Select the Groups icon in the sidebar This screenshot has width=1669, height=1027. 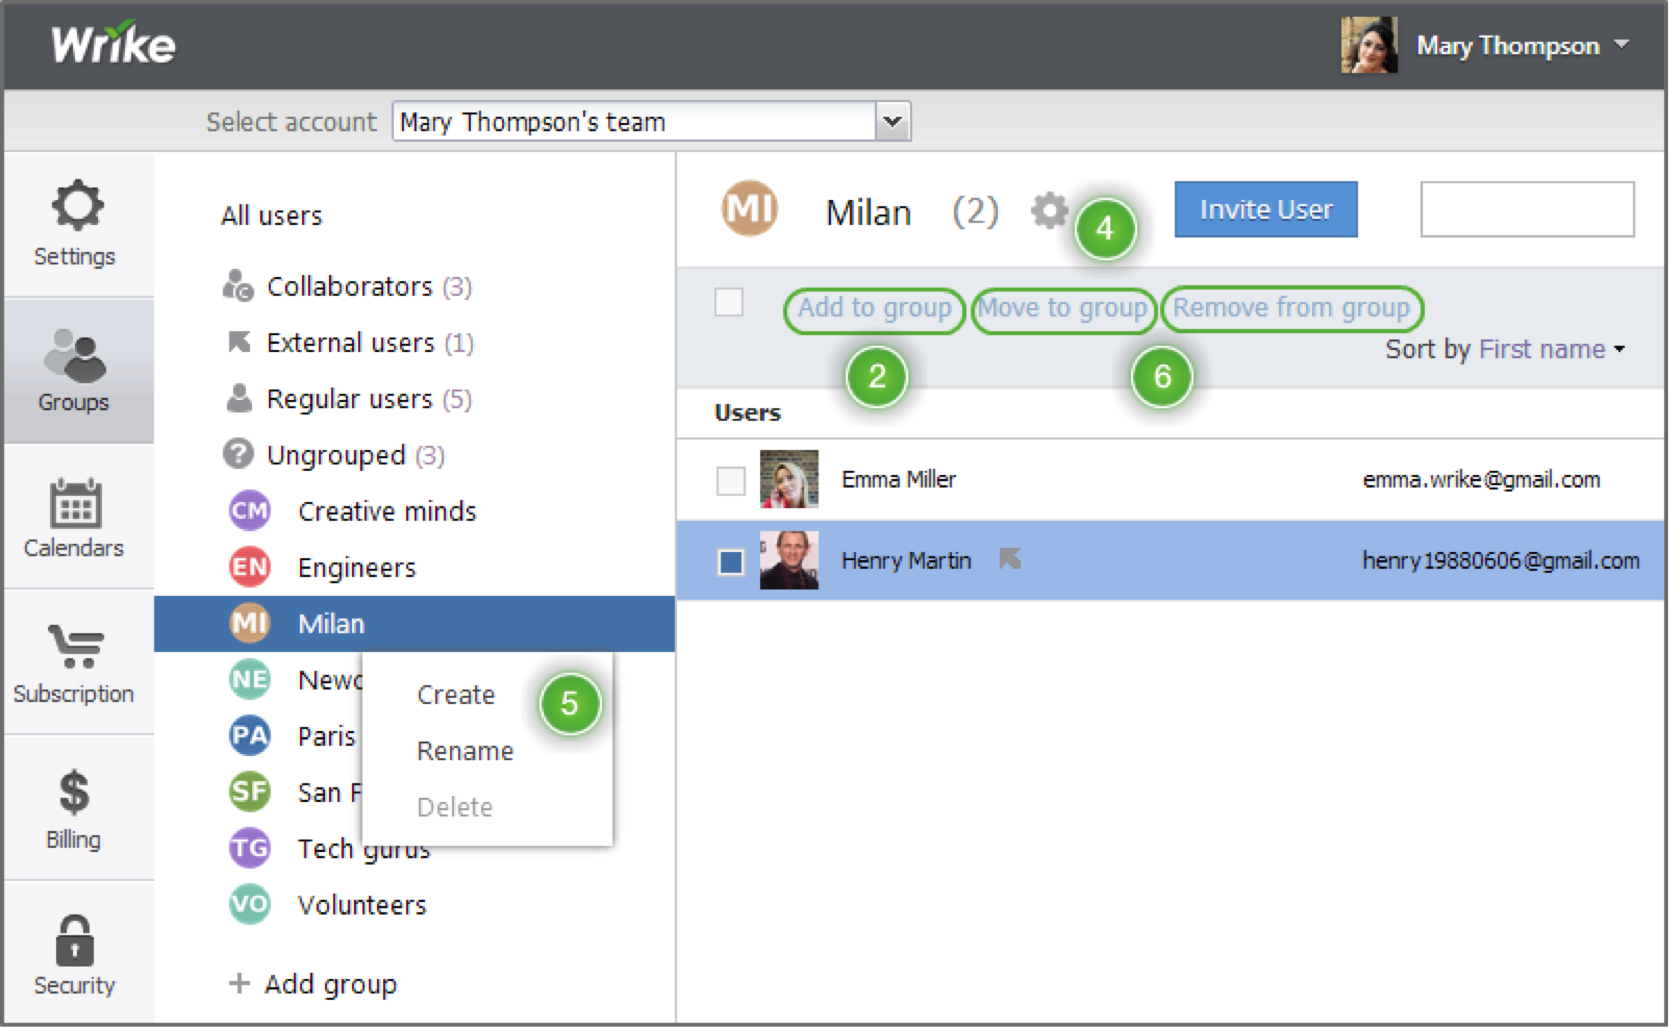pyautogui.click(x=74, y=370)
